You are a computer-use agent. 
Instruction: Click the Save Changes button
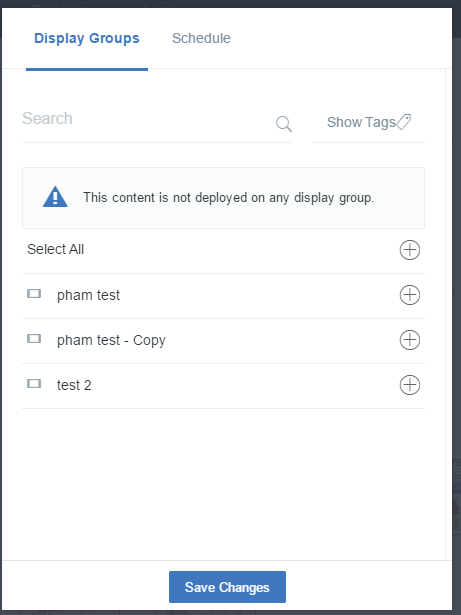227,587
